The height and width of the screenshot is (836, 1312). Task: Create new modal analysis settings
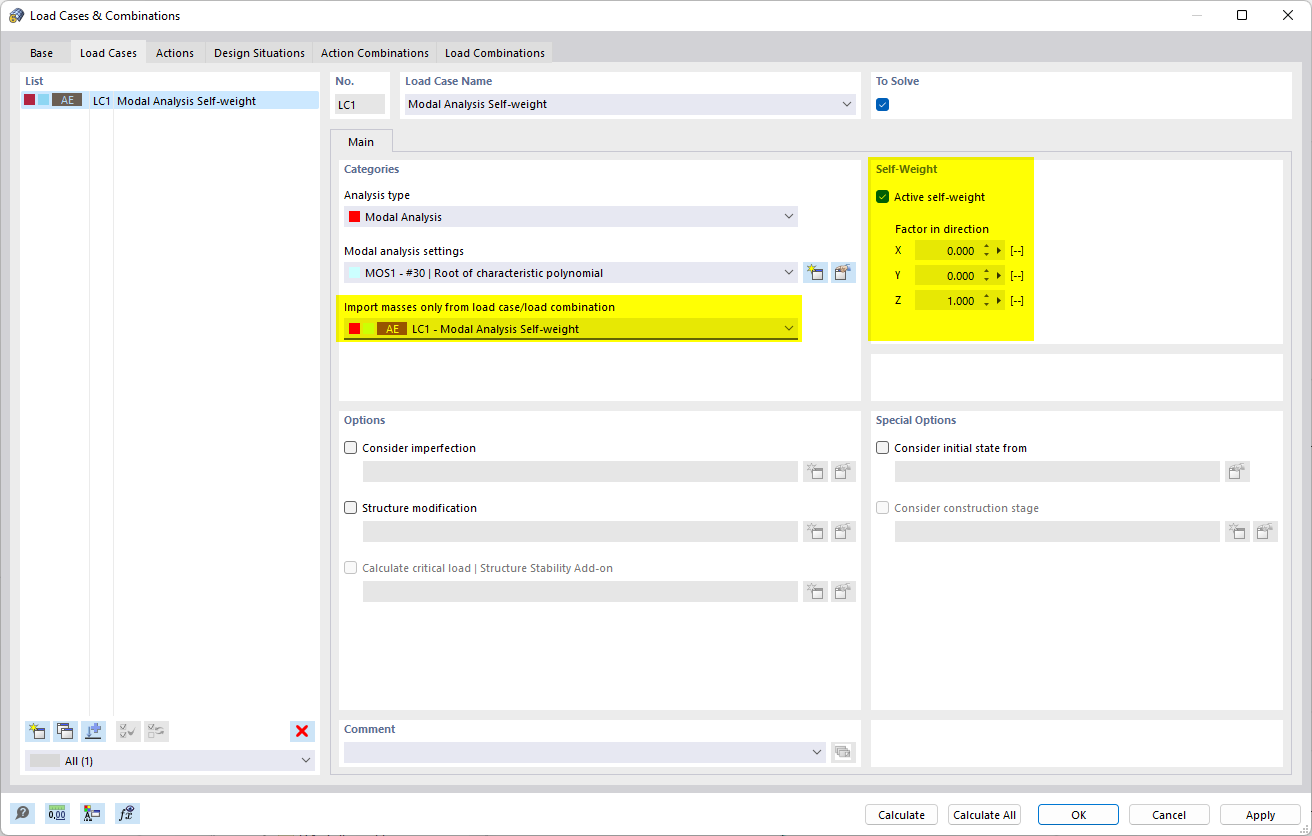click(815, 273)
